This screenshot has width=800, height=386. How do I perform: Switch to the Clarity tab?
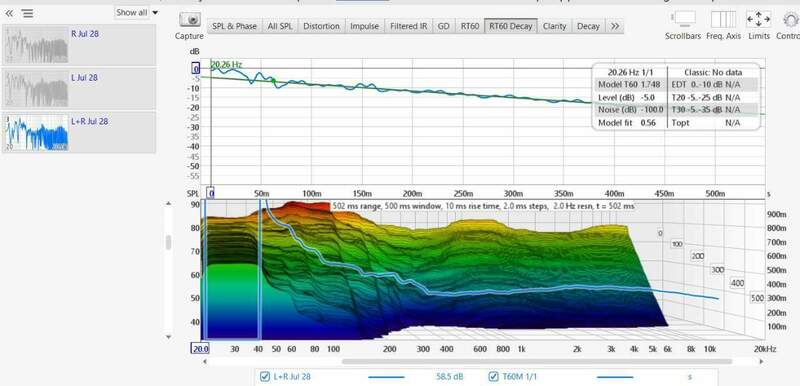(554, 25)
